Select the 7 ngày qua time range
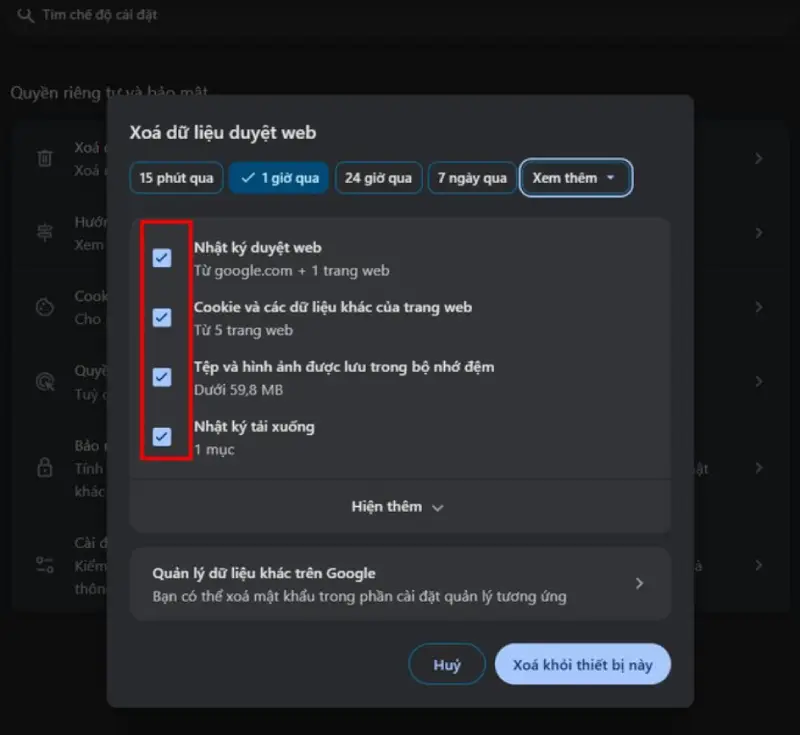This screenshot has width=800, height=735. tap(472, 178)
